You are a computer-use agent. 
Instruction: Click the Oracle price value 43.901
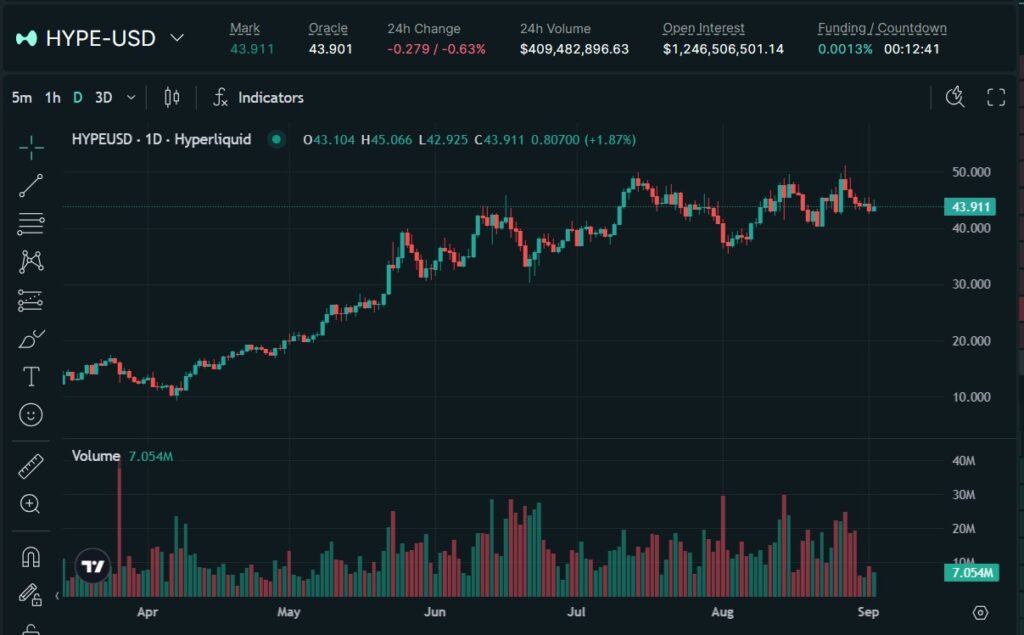(330, 49)
